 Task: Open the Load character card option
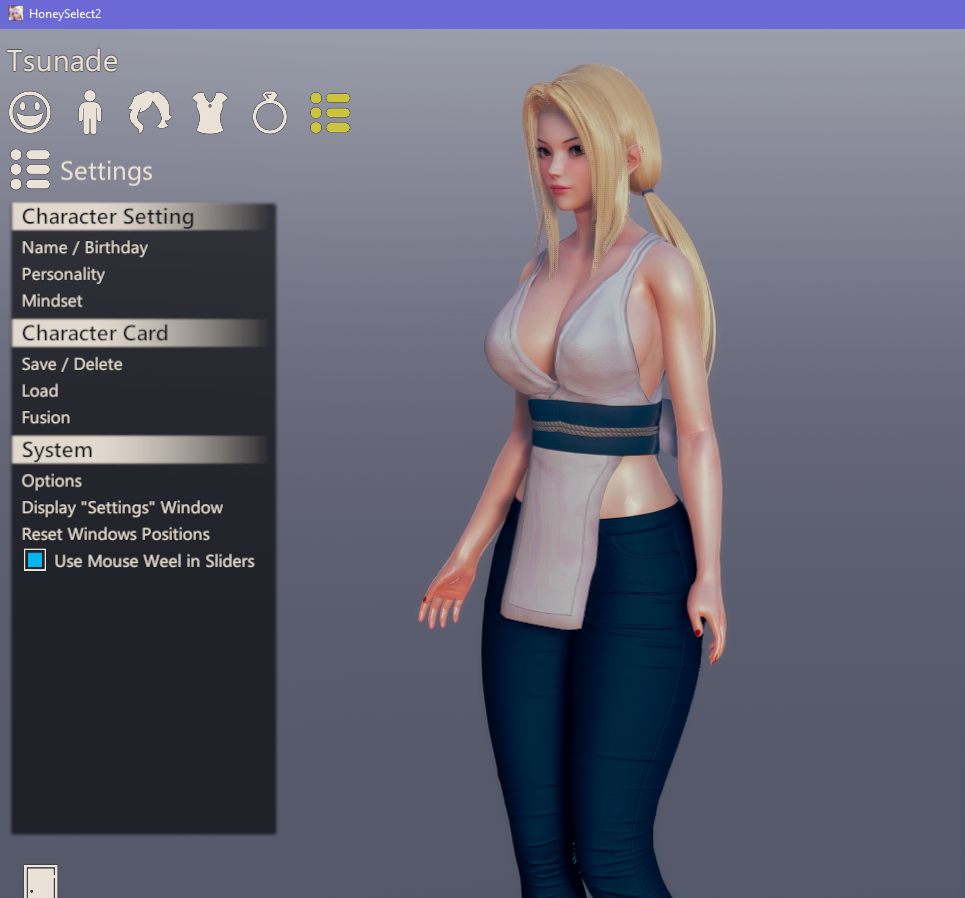pyautogui.click(x=40, y=391)
